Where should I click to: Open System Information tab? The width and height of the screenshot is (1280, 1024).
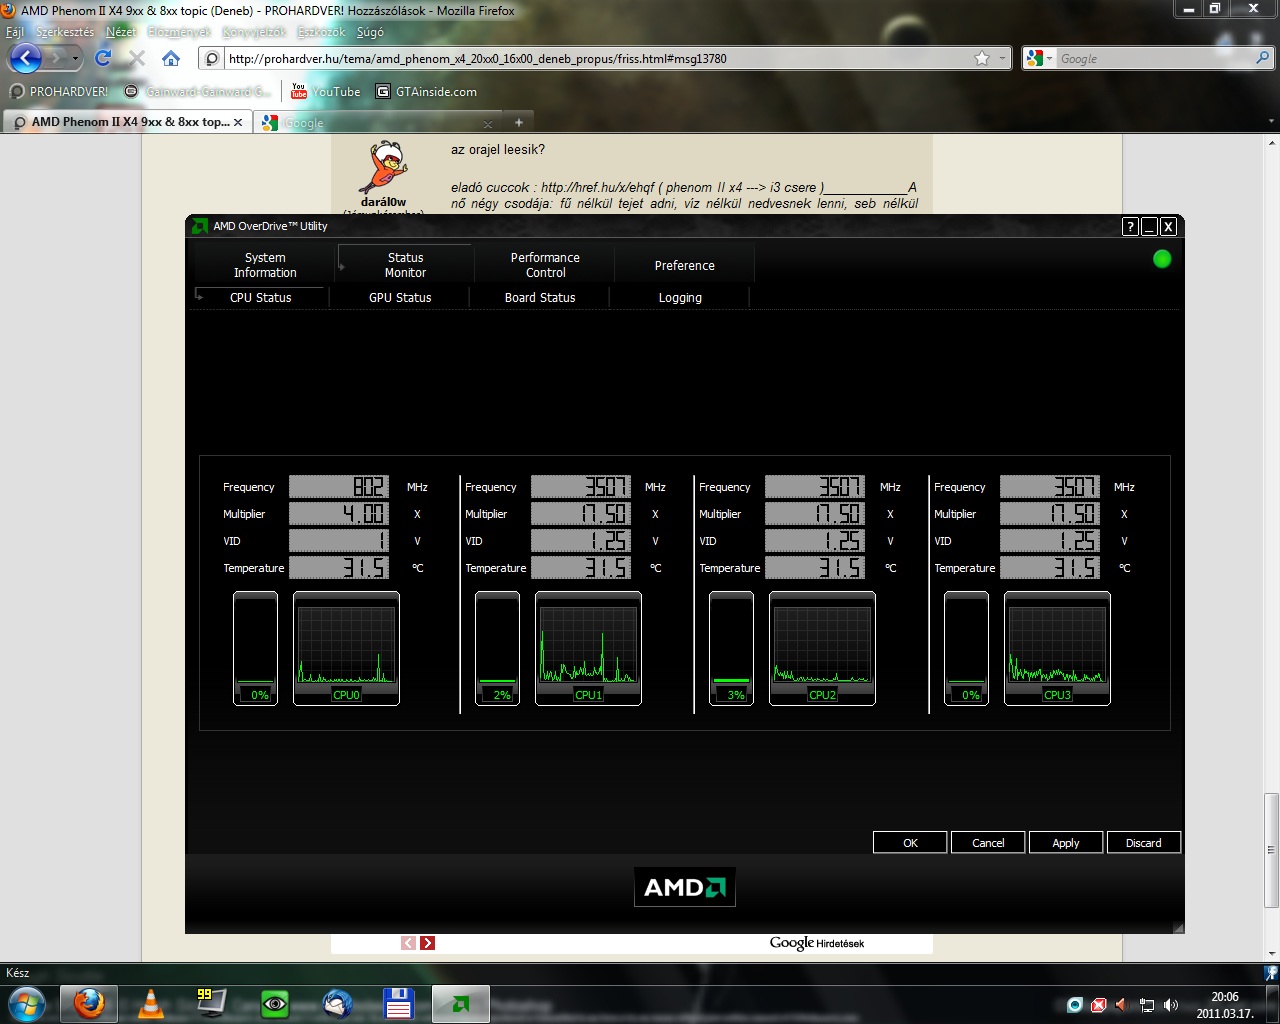click(x=265, y=265)
